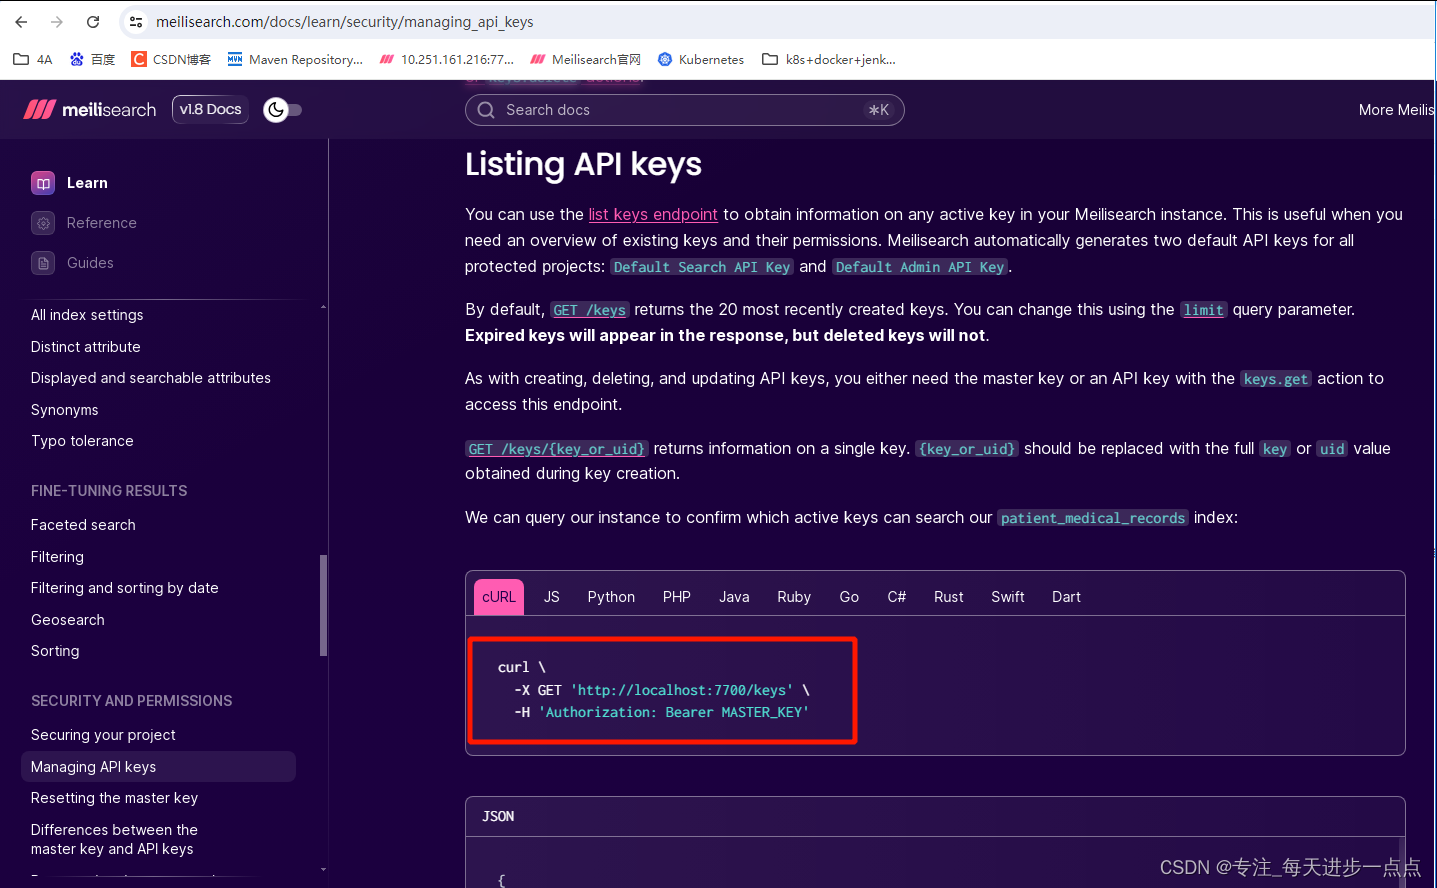Toggle dark mode switch
The height and width of the screenshot is (888, 1437).
[283, 110]
